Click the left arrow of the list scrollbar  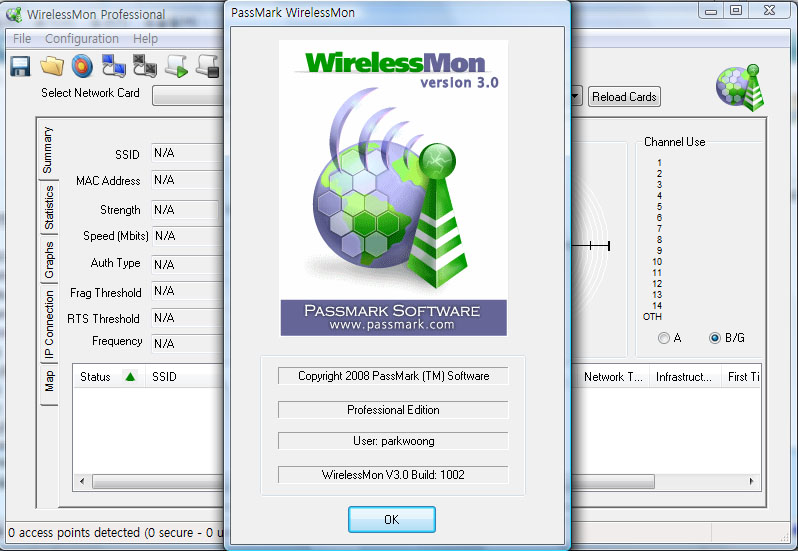[82, 481]
